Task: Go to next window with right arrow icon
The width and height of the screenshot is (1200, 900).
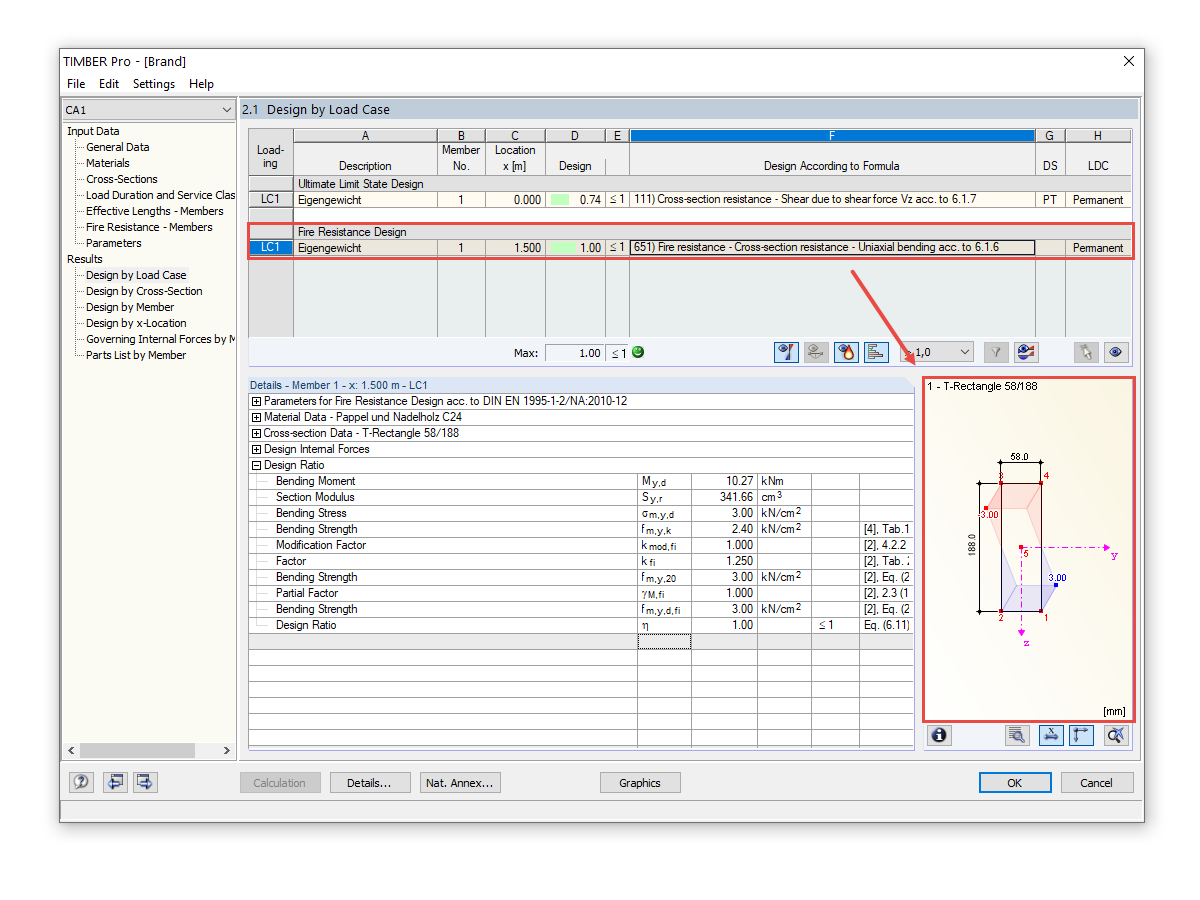Action: pos(146,782)
